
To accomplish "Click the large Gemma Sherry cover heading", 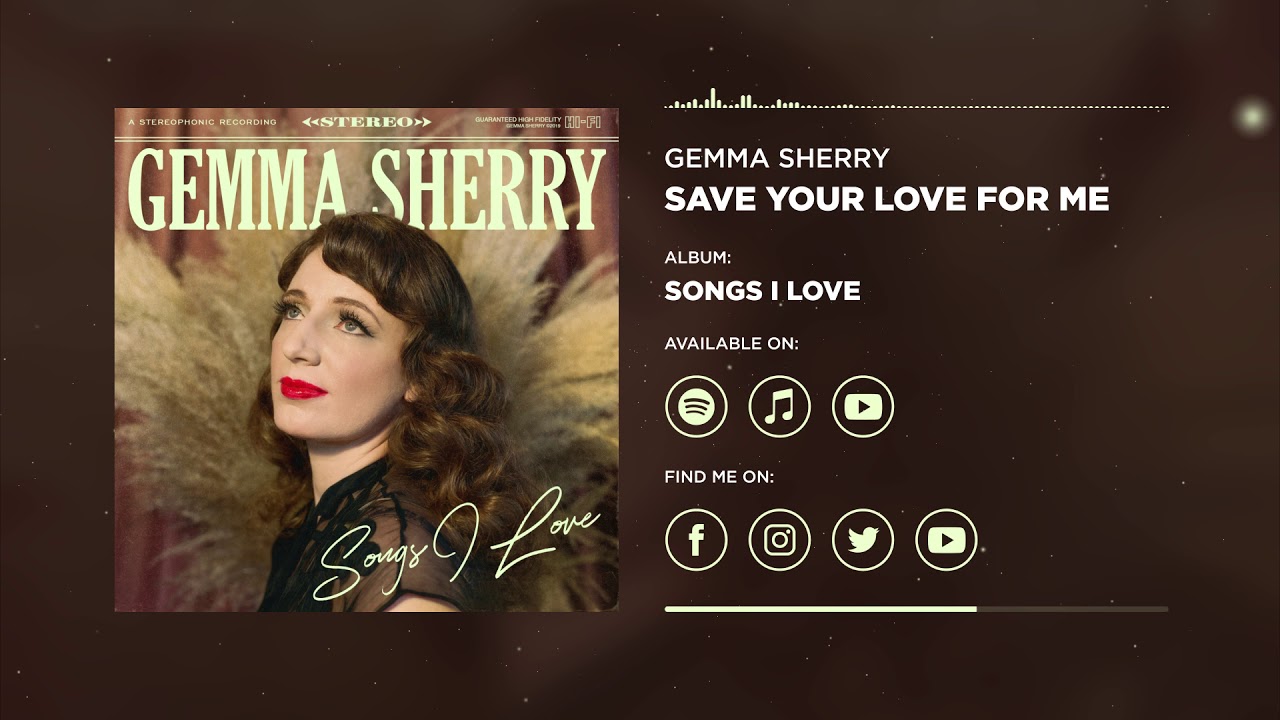I will pos(367,190).
